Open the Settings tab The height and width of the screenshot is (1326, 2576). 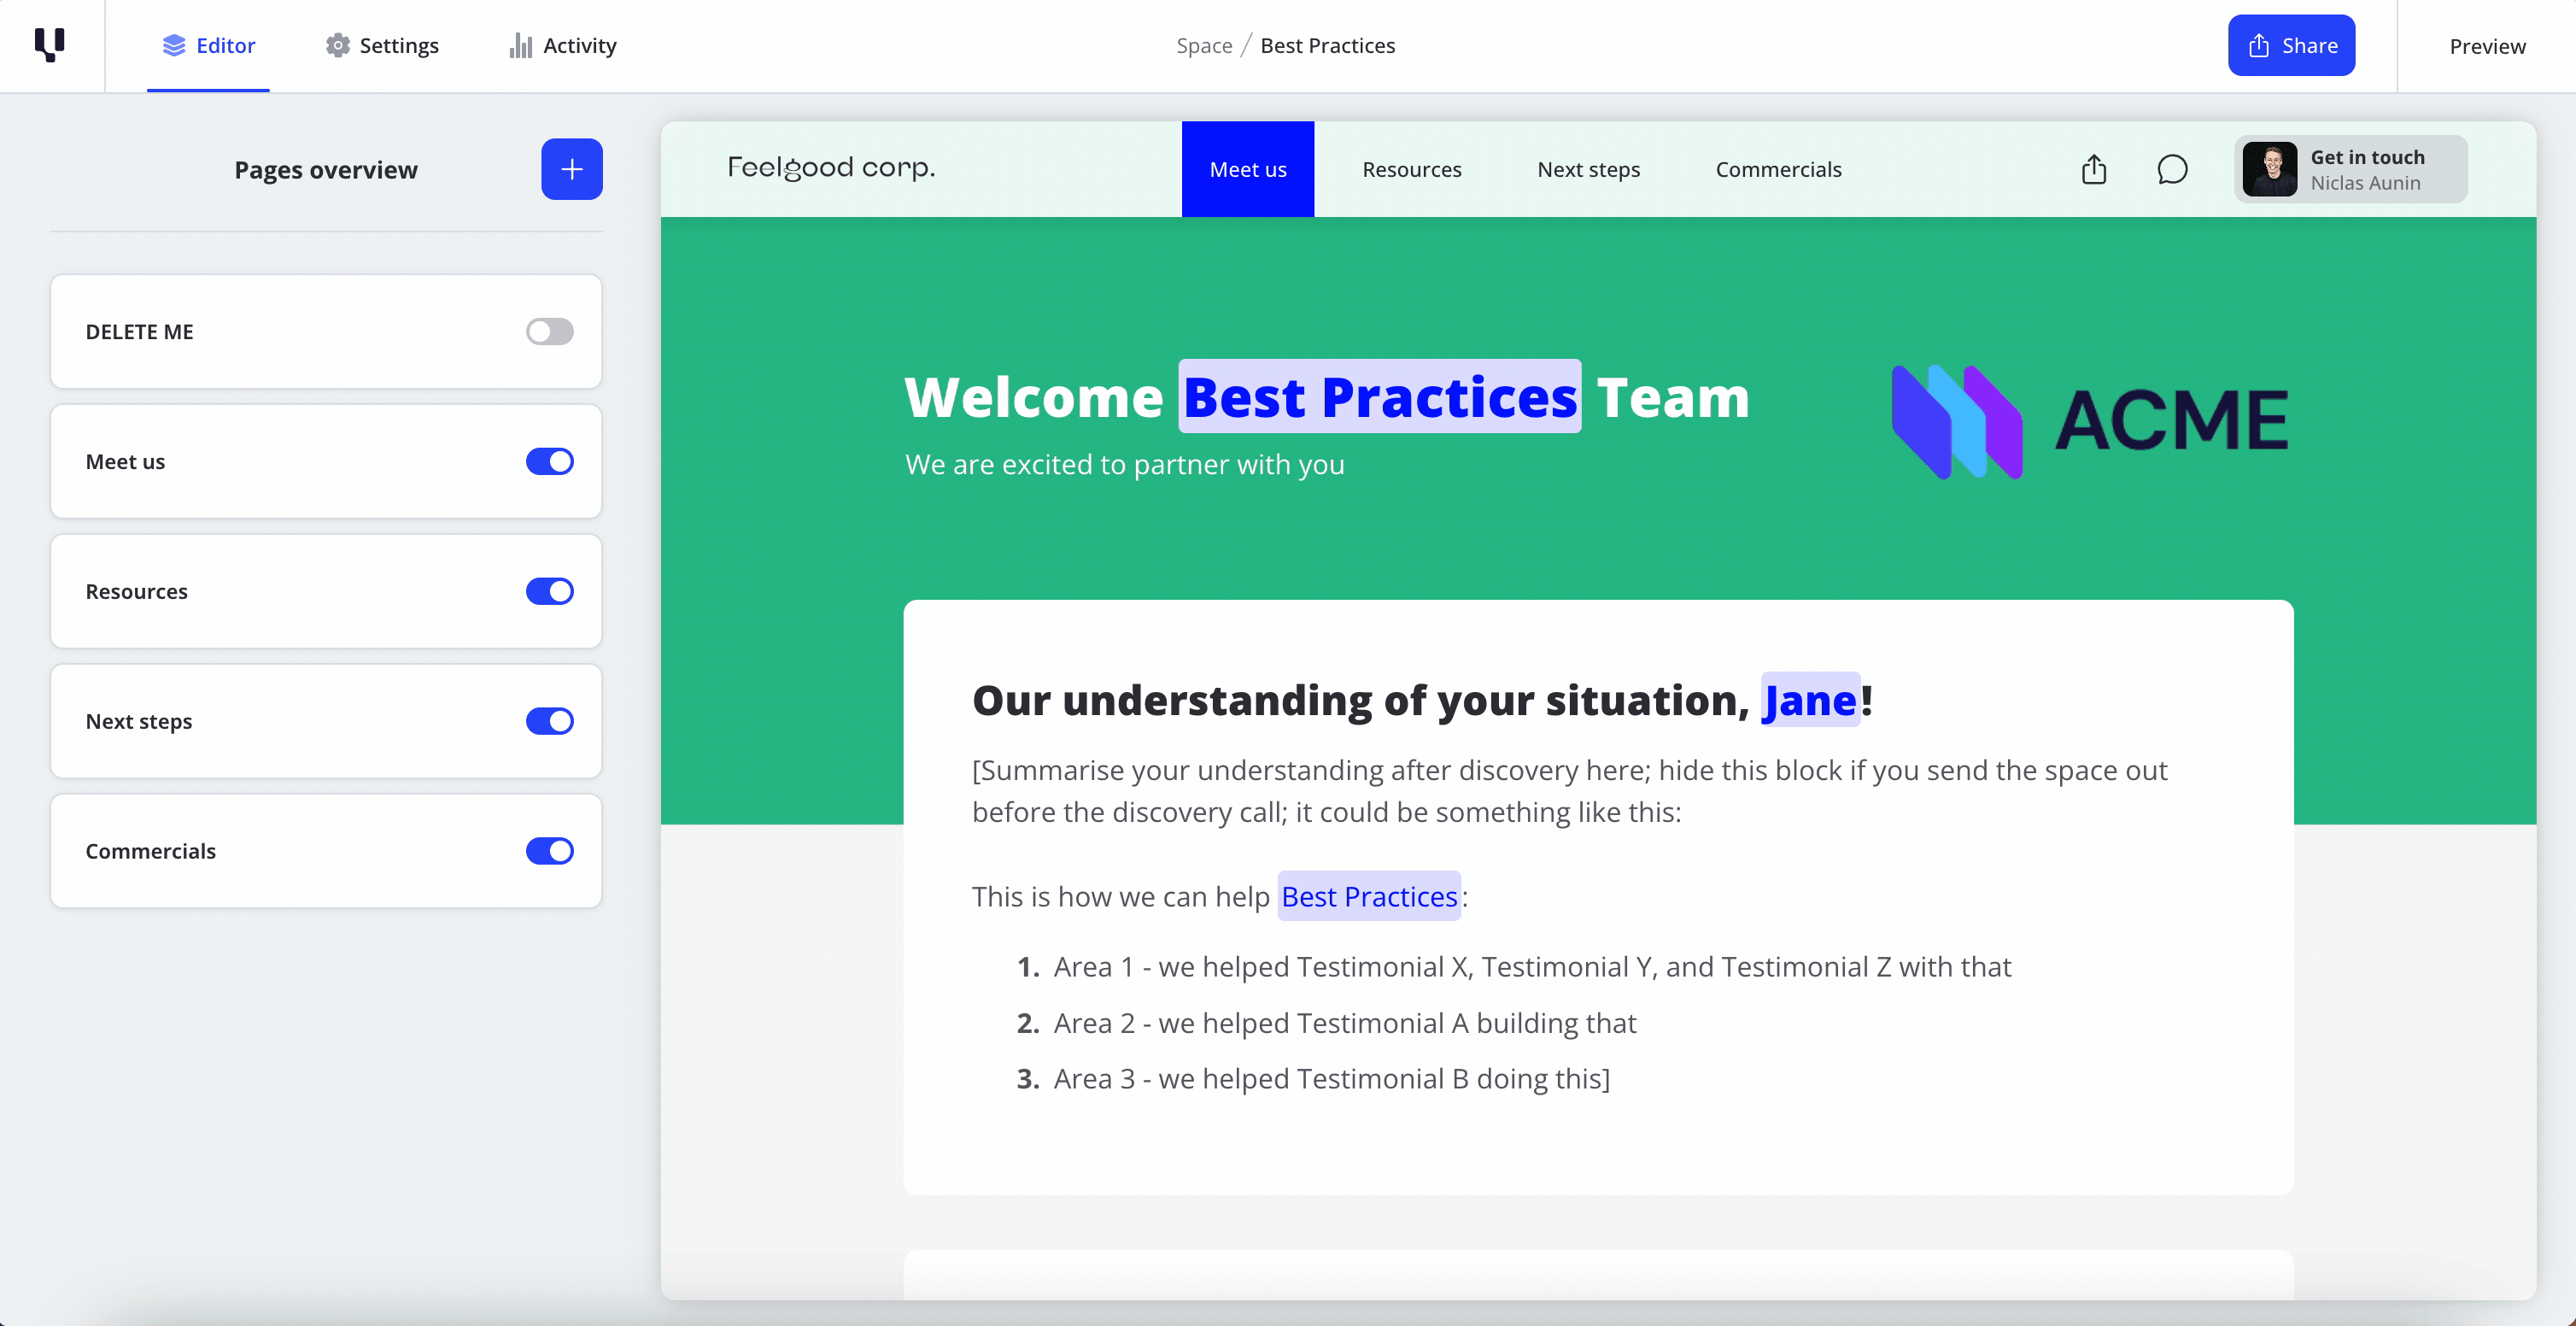click(381, 46)
